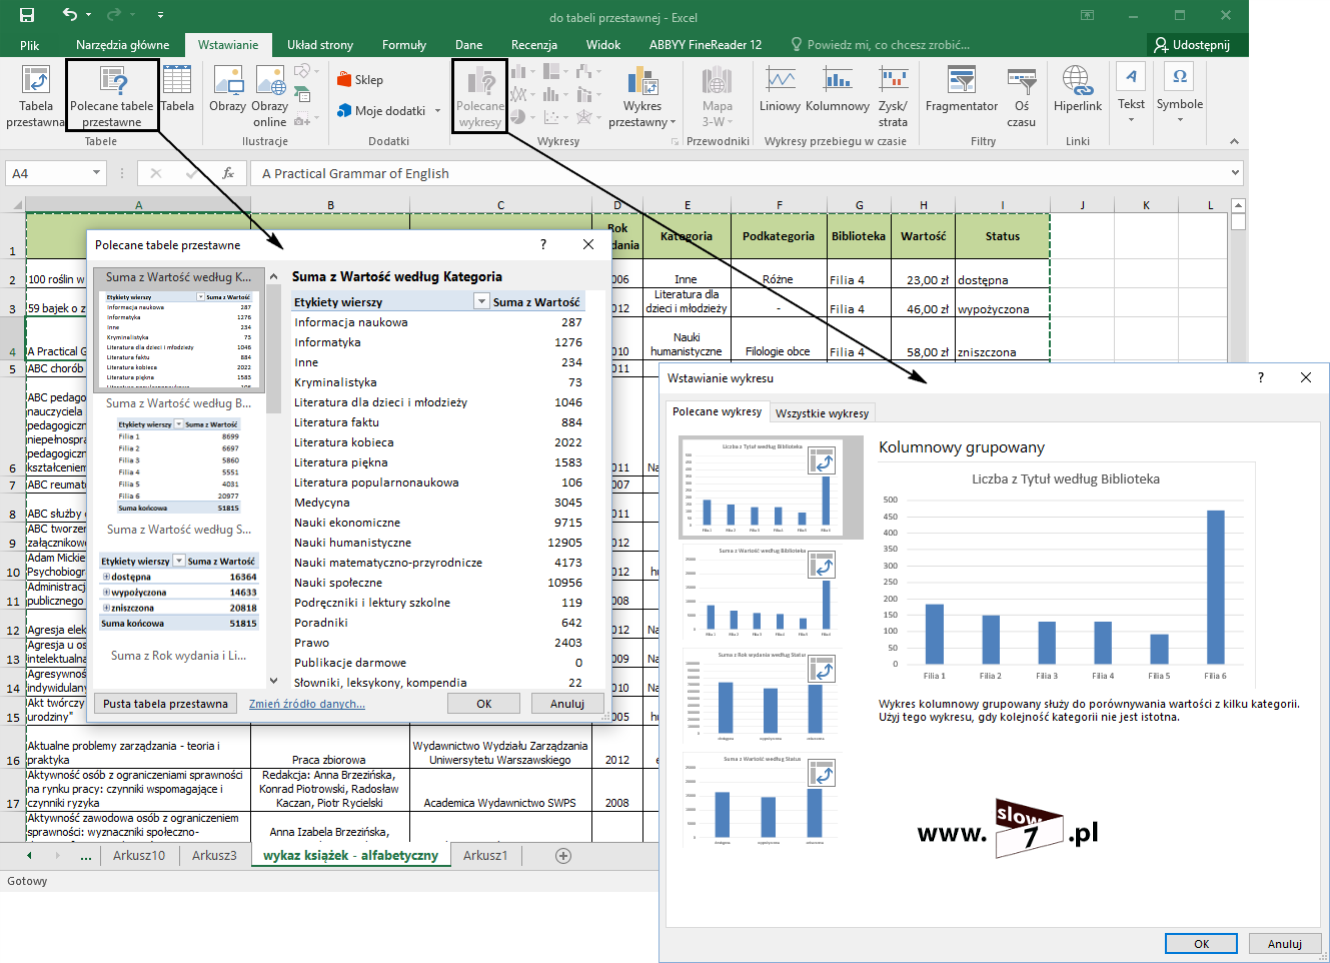This screenshot has height=963, width=1330.
Task: Switch to Formuły tab
Action: point(404,45)
